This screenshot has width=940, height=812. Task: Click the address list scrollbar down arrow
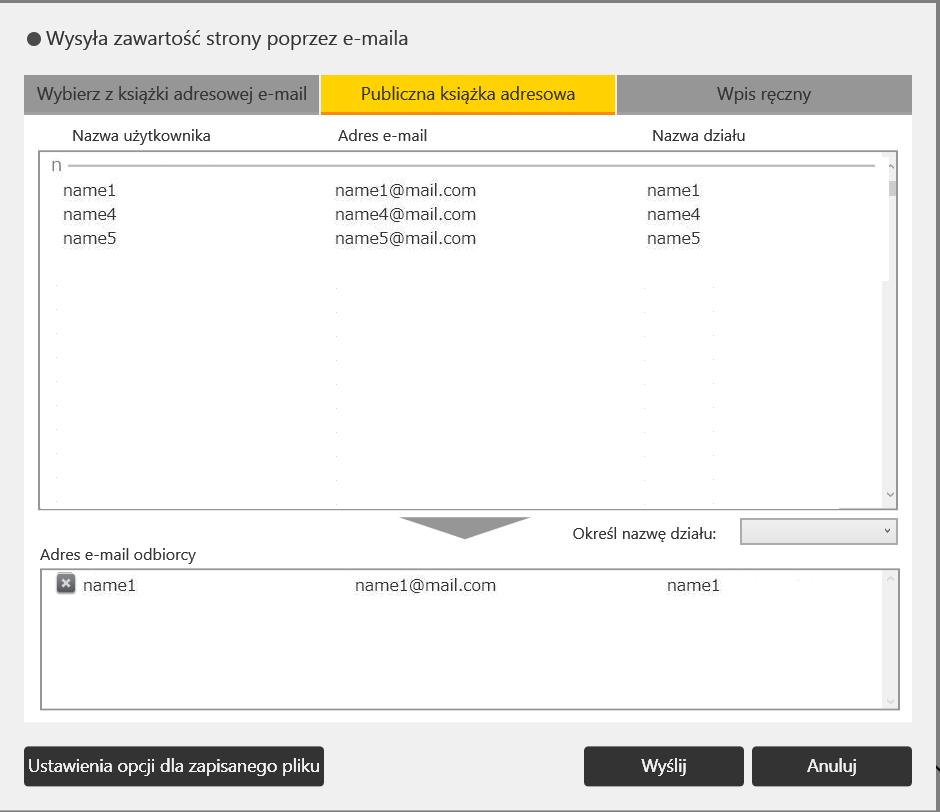pos(890,495)
